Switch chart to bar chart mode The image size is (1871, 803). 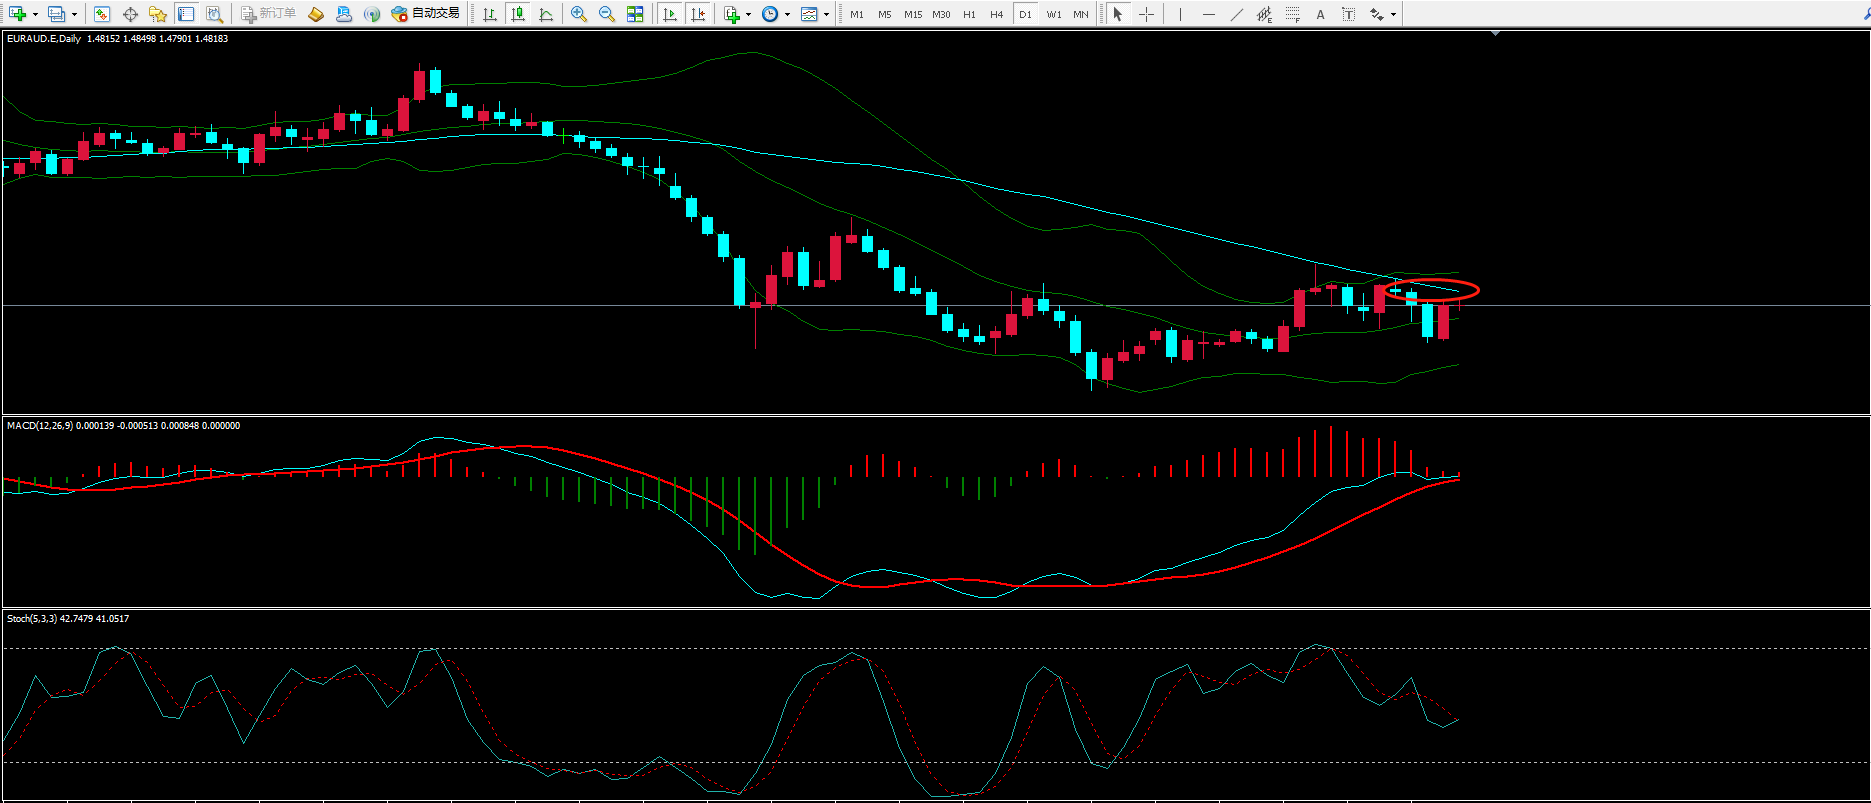(x=489, y=14)
